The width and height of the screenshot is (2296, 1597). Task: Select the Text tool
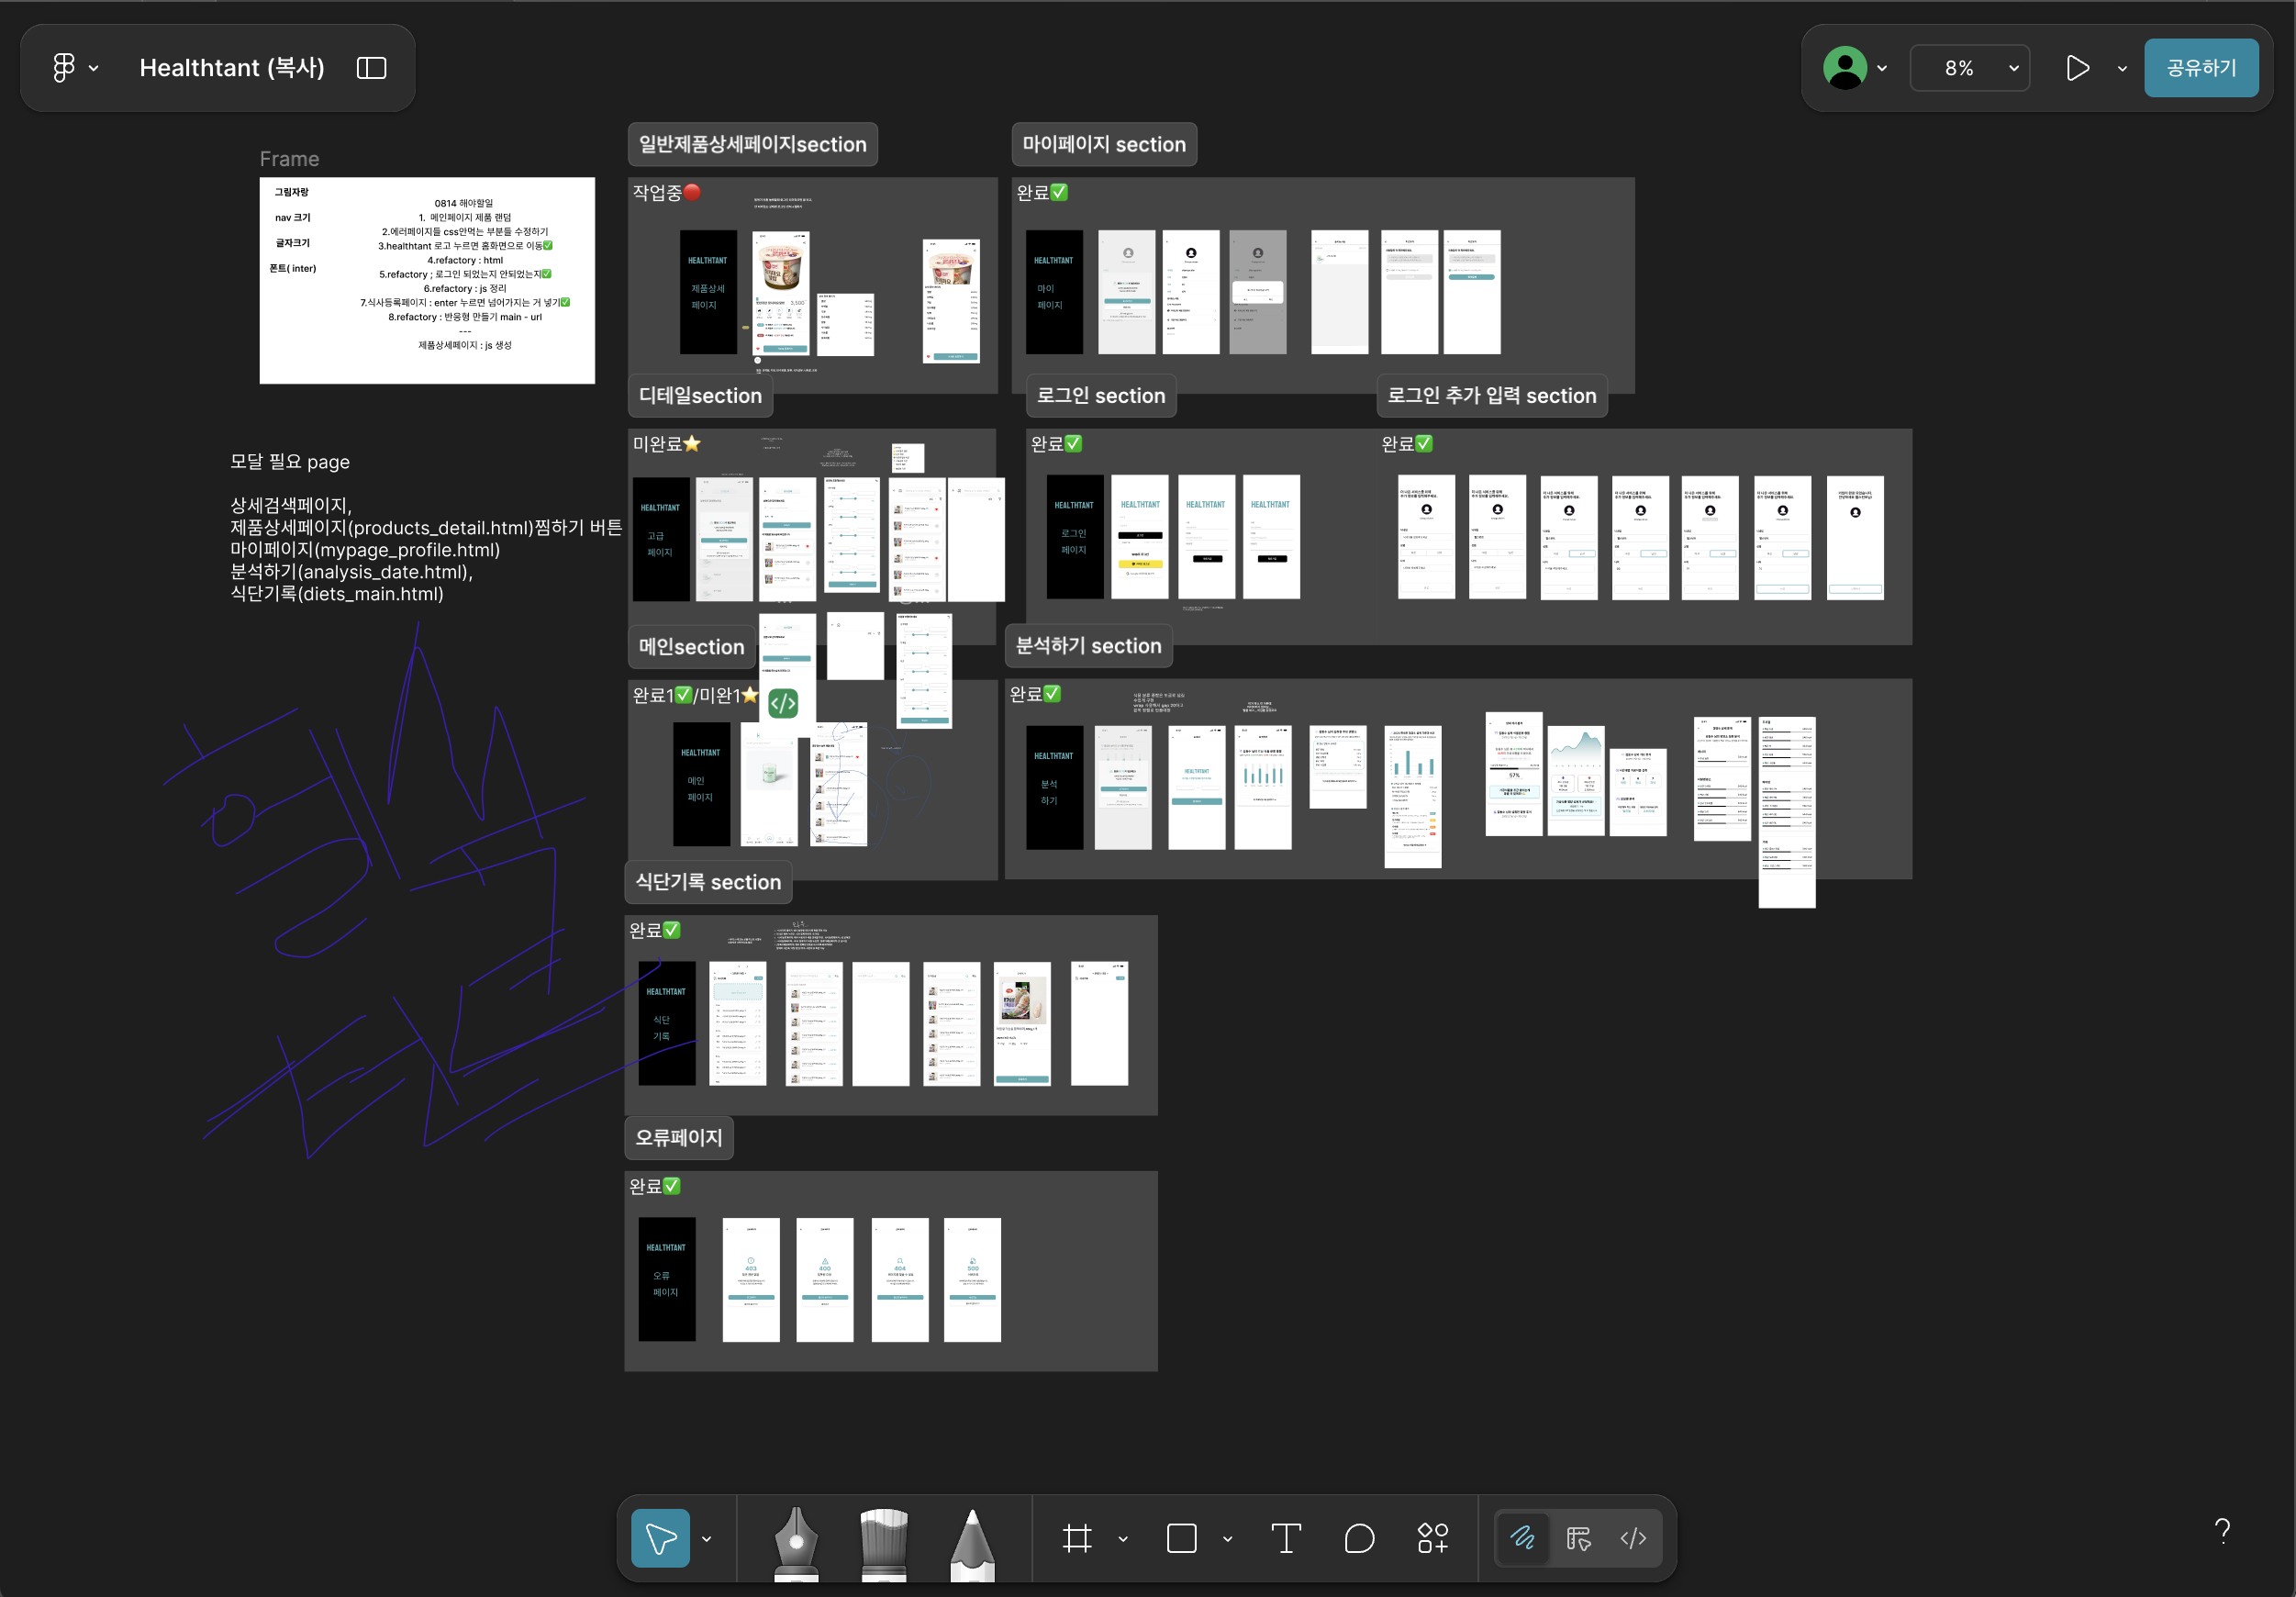click(x=1285, y=1538)
